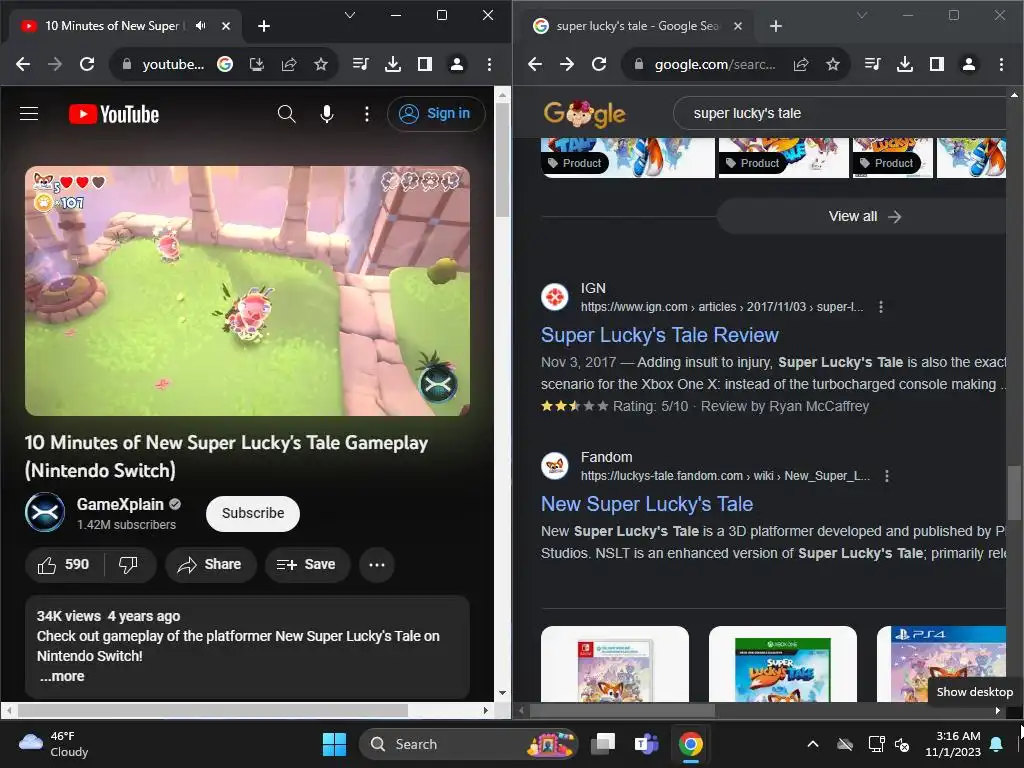Click the youtube address bar

[x=173, y=64]
